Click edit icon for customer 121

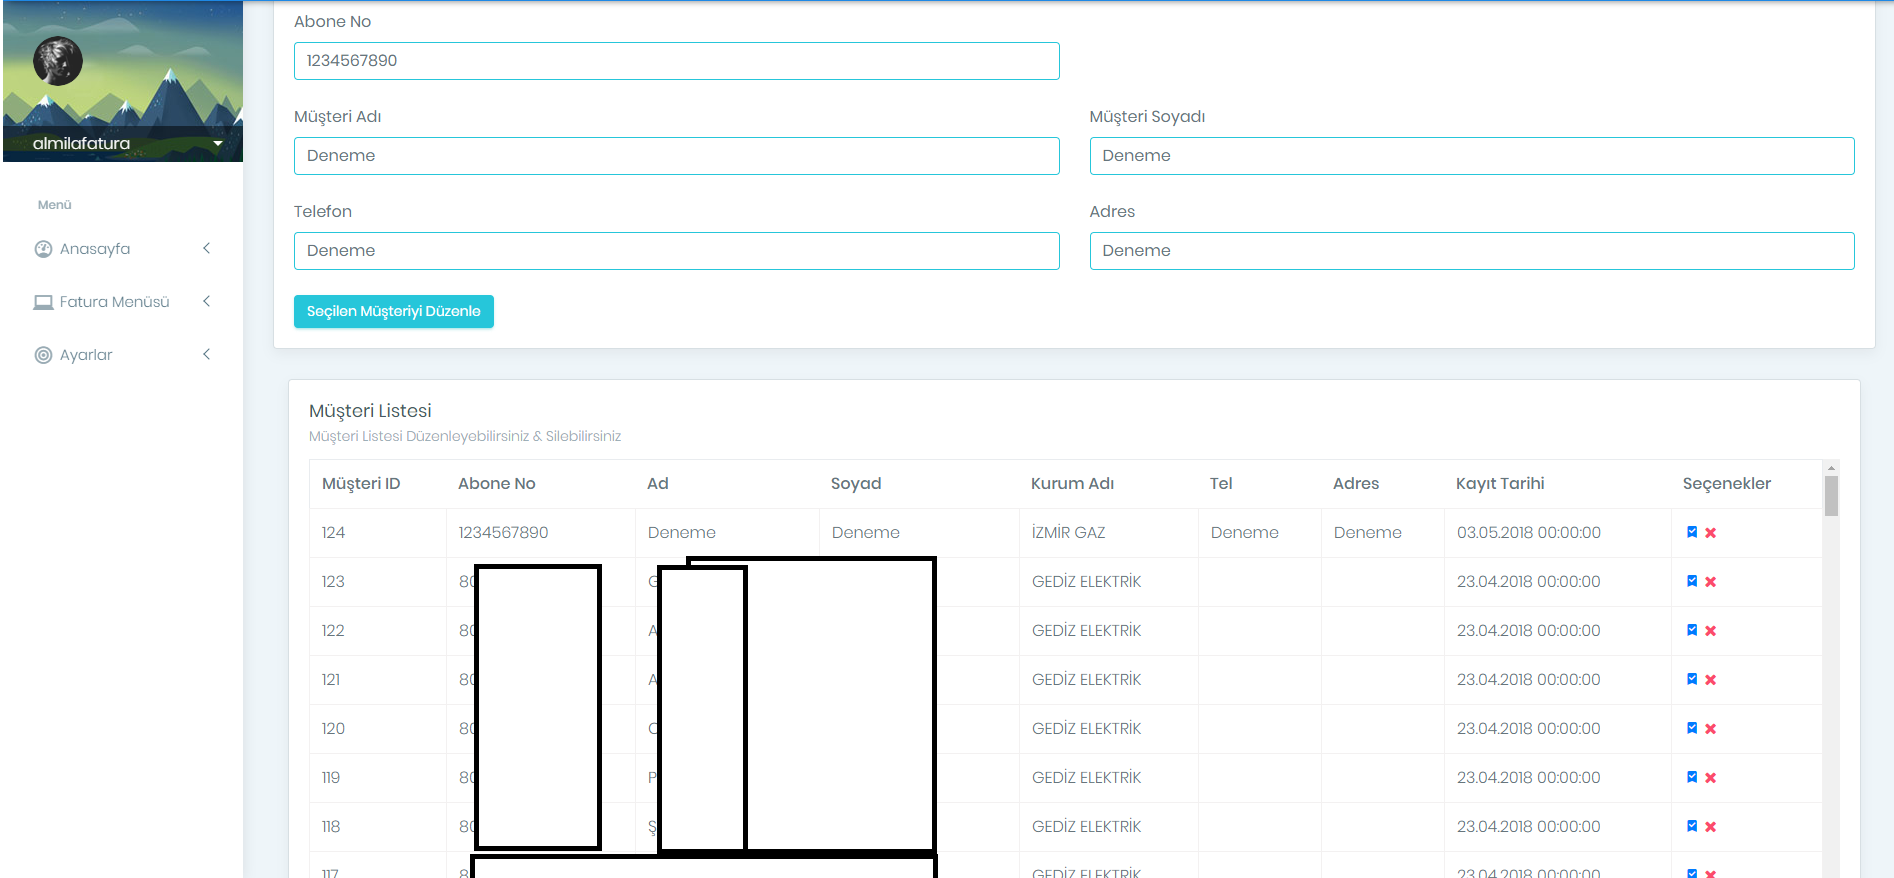point(1692,679)
